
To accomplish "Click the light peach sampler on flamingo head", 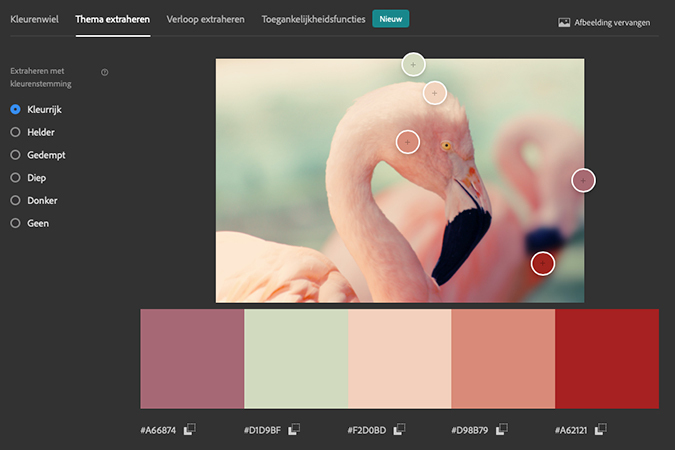I will 434,93.
